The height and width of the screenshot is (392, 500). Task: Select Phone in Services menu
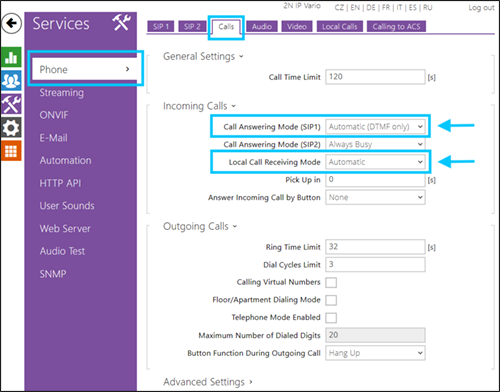(84, 69)
